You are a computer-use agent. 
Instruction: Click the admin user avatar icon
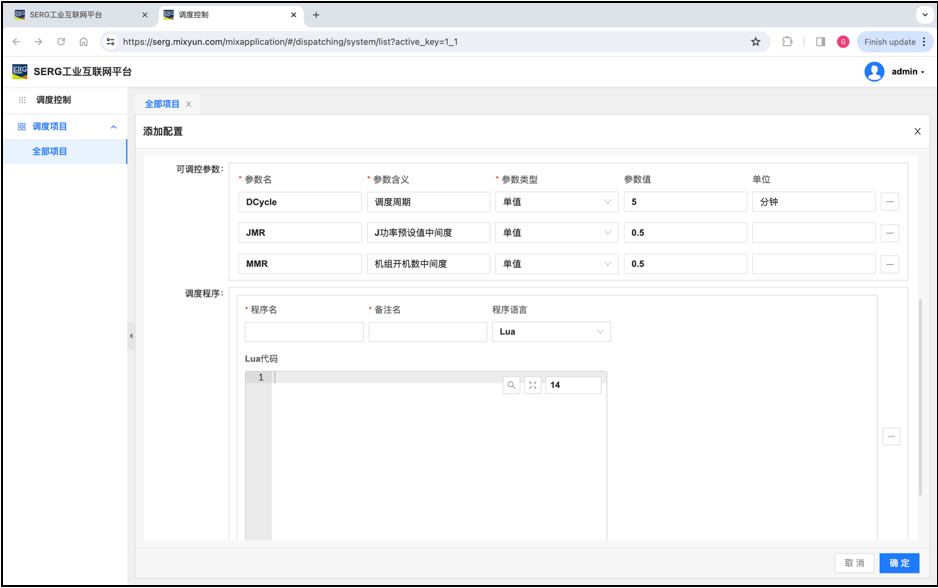(x=874, y=72)
